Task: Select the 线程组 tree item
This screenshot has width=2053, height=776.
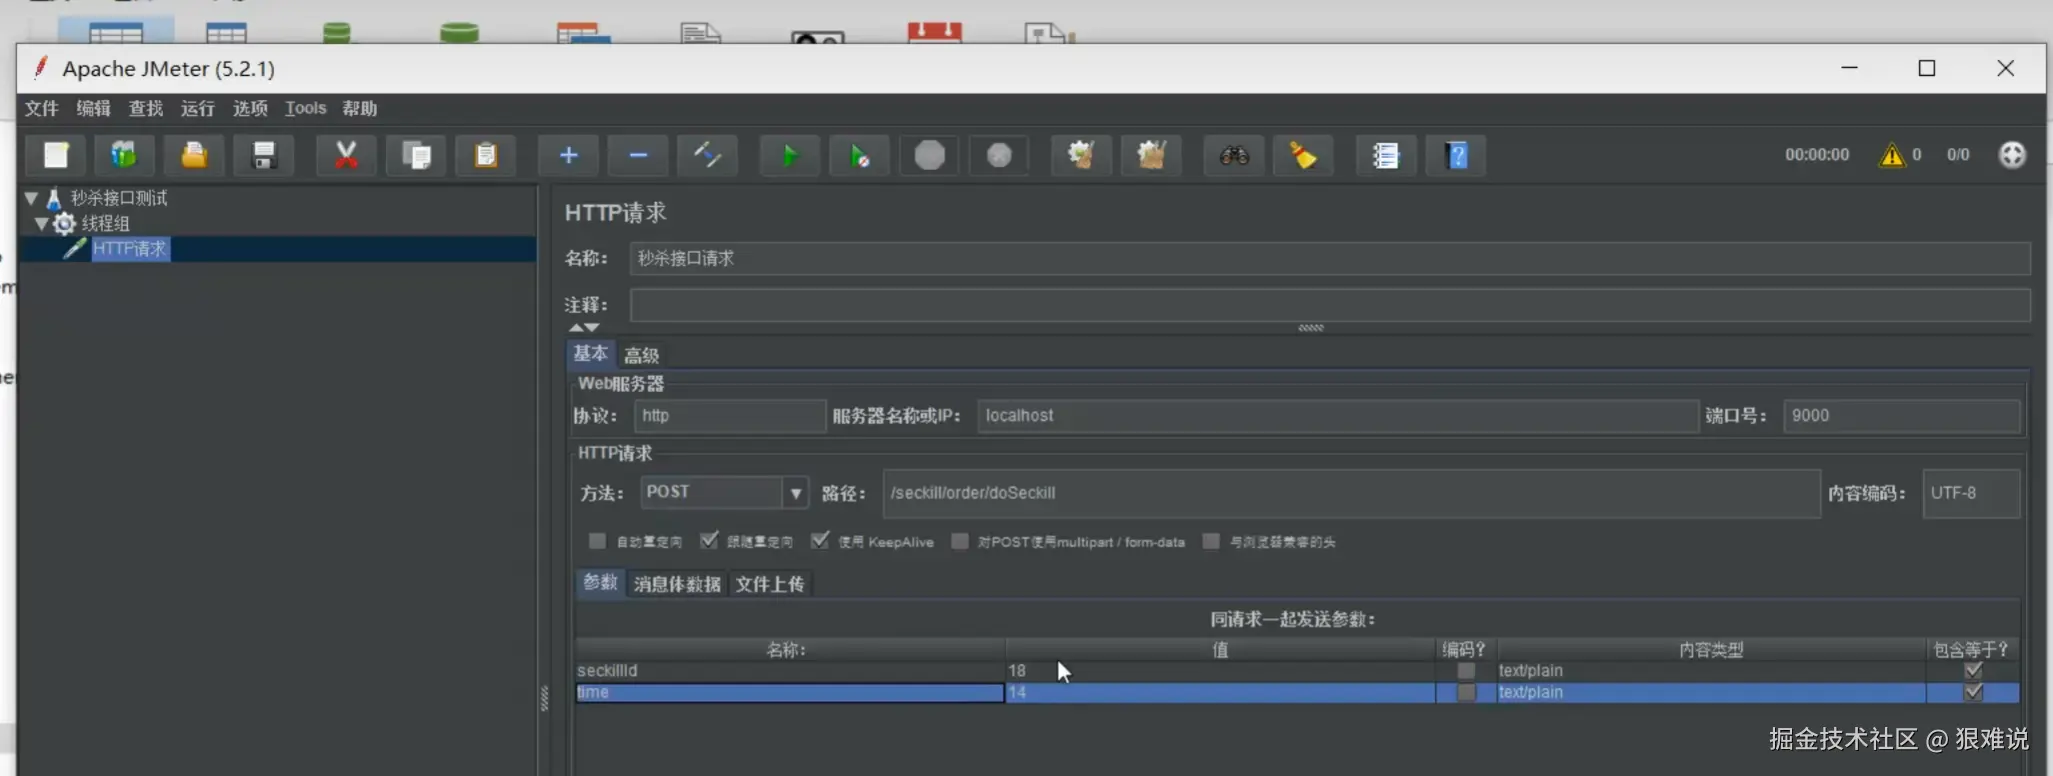Action: tap(105, 223)
